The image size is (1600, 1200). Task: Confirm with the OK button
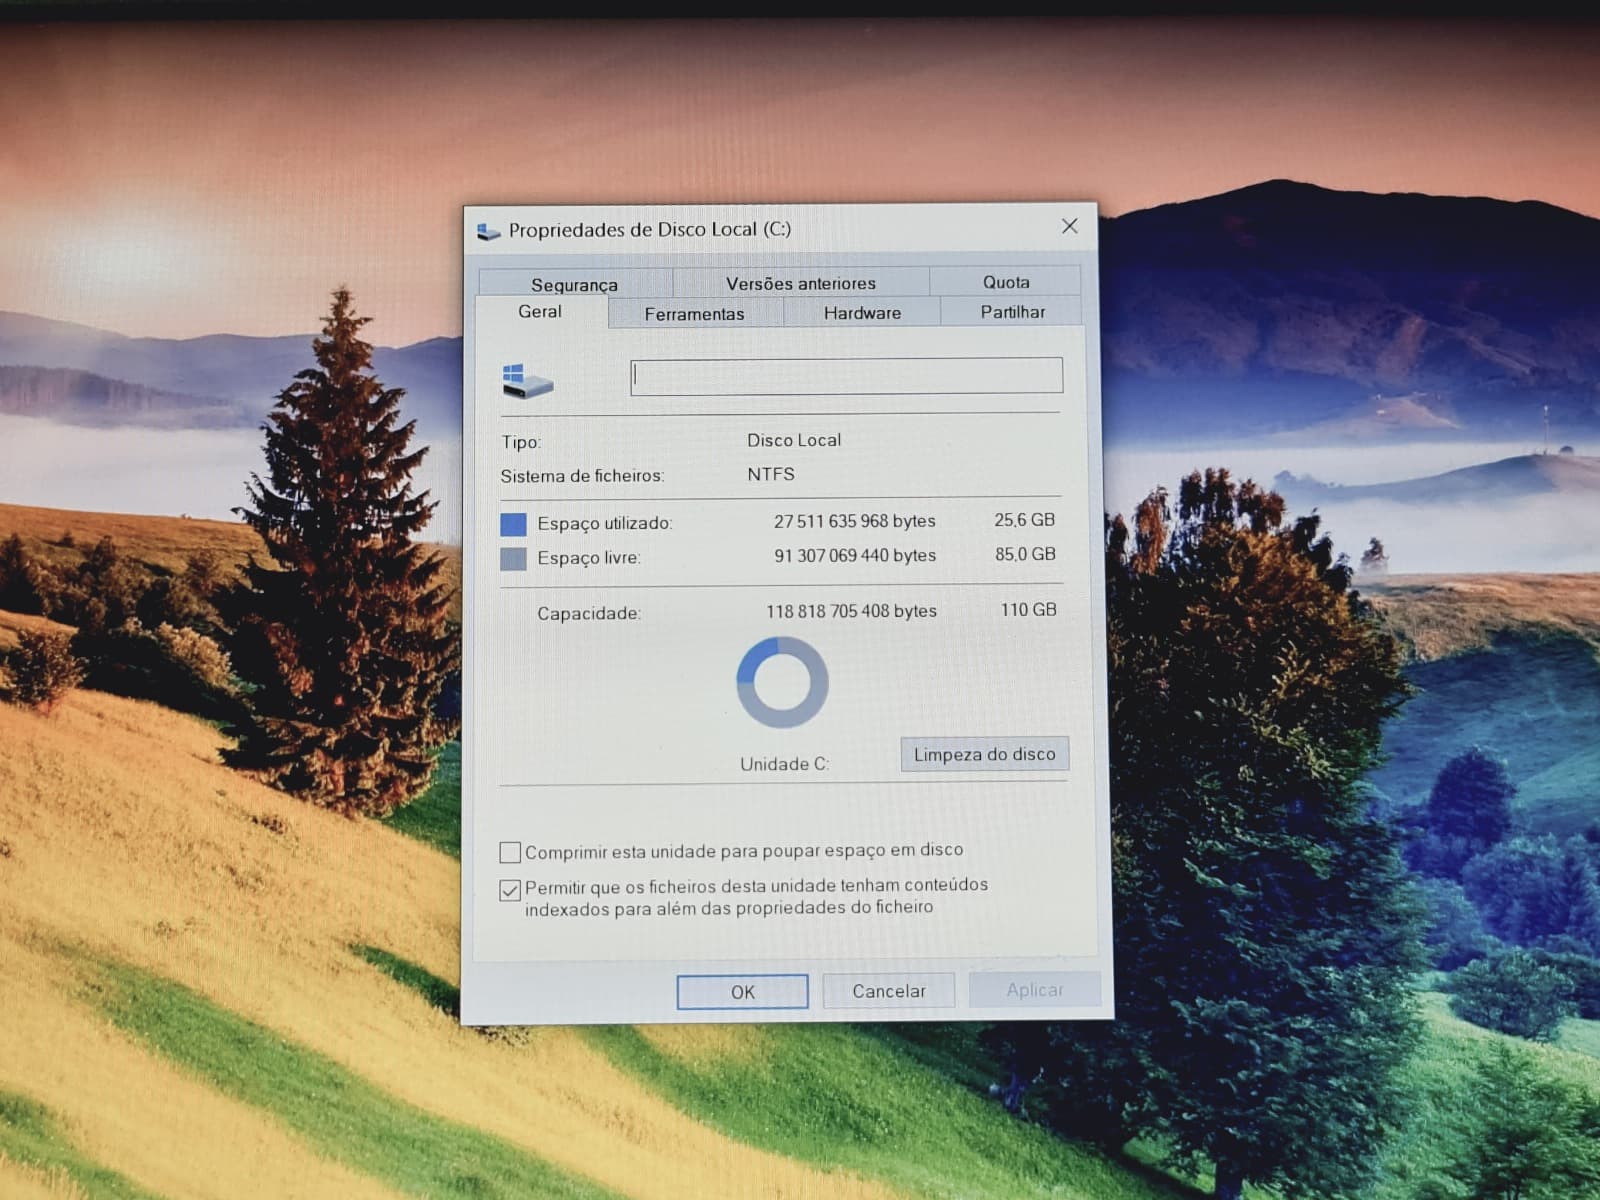(x=742, y=992)
